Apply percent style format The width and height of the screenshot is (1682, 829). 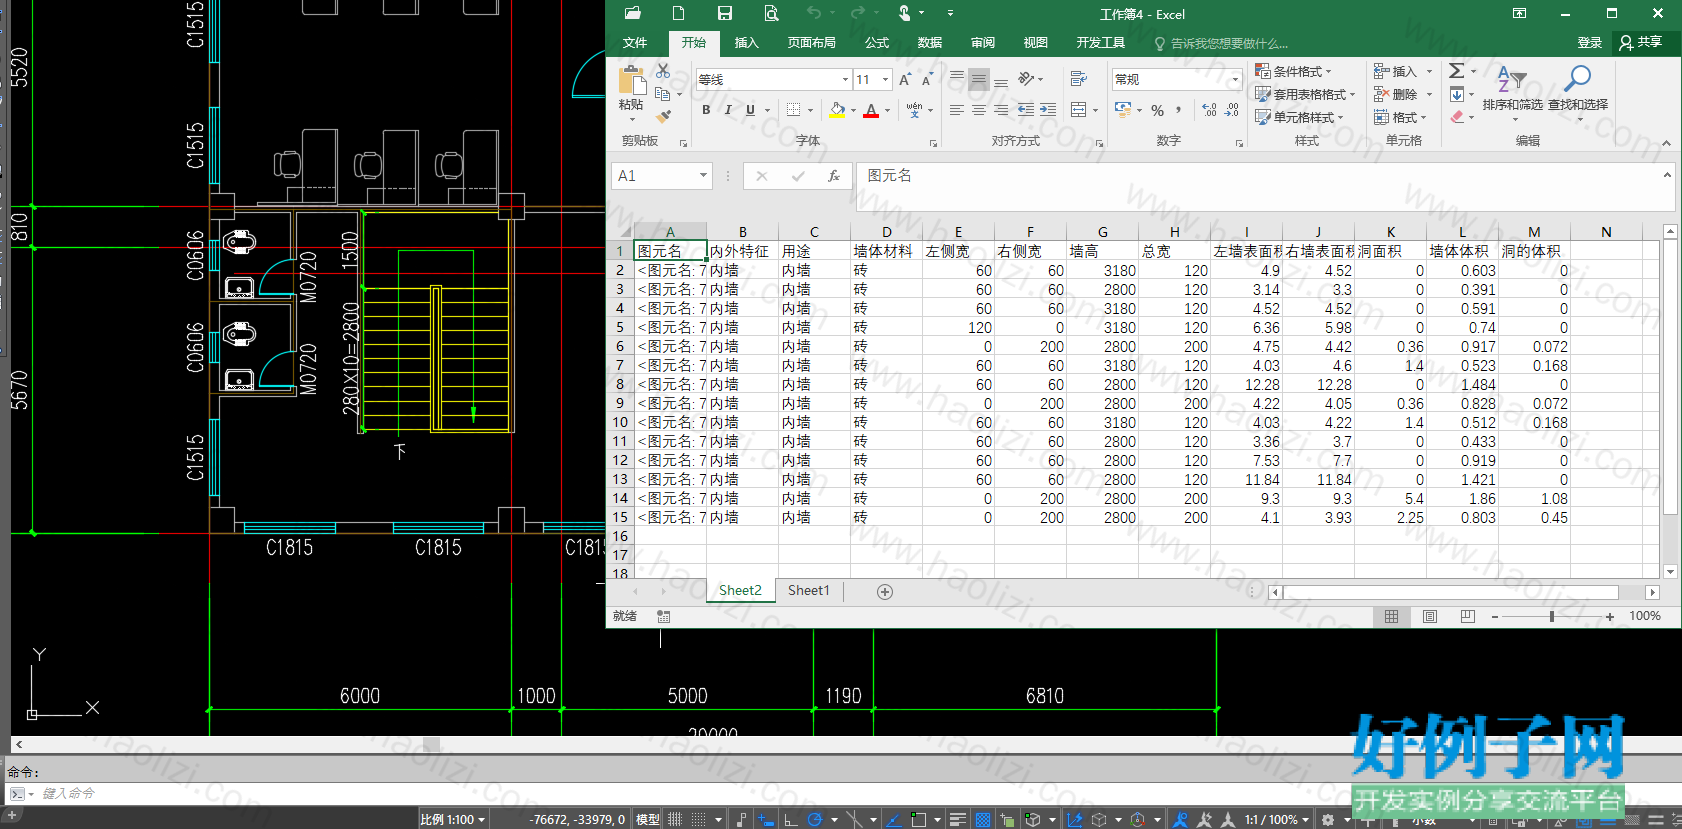(1157, 110)
